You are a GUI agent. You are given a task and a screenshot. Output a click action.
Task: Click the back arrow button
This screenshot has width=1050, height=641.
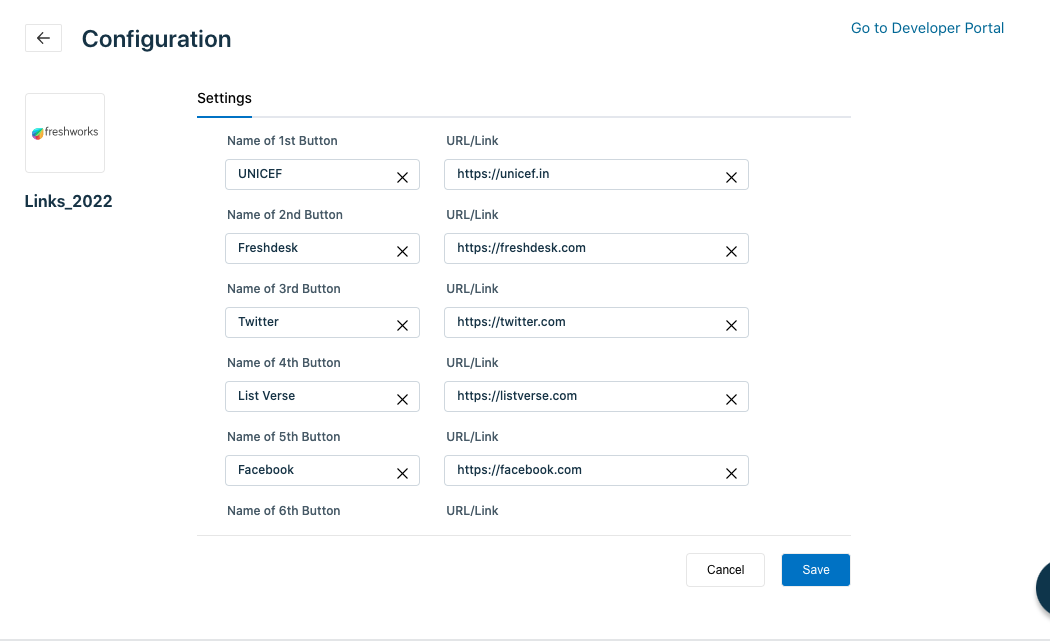(44, 38)
